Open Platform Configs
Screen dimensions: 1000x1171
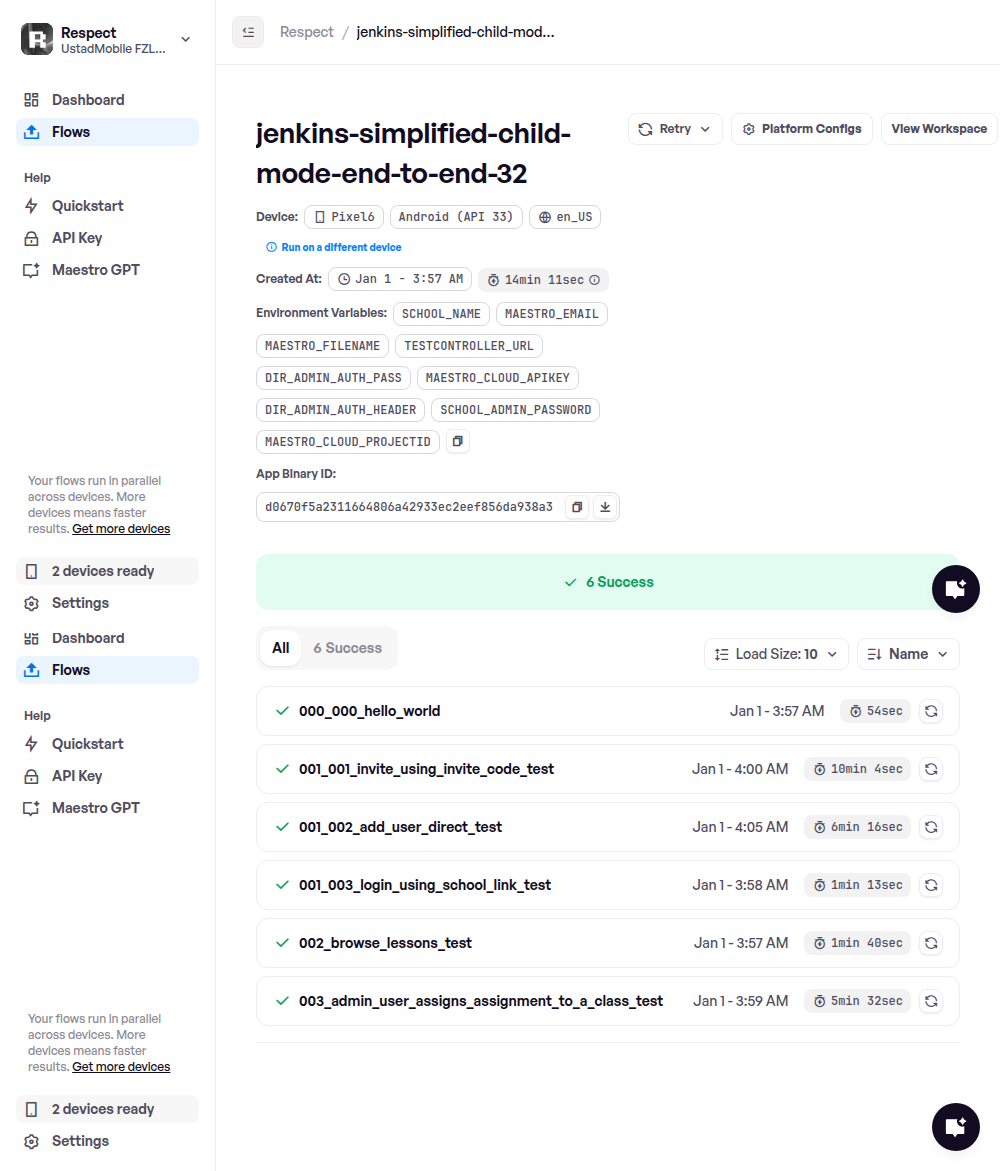(x=802, y=129)
